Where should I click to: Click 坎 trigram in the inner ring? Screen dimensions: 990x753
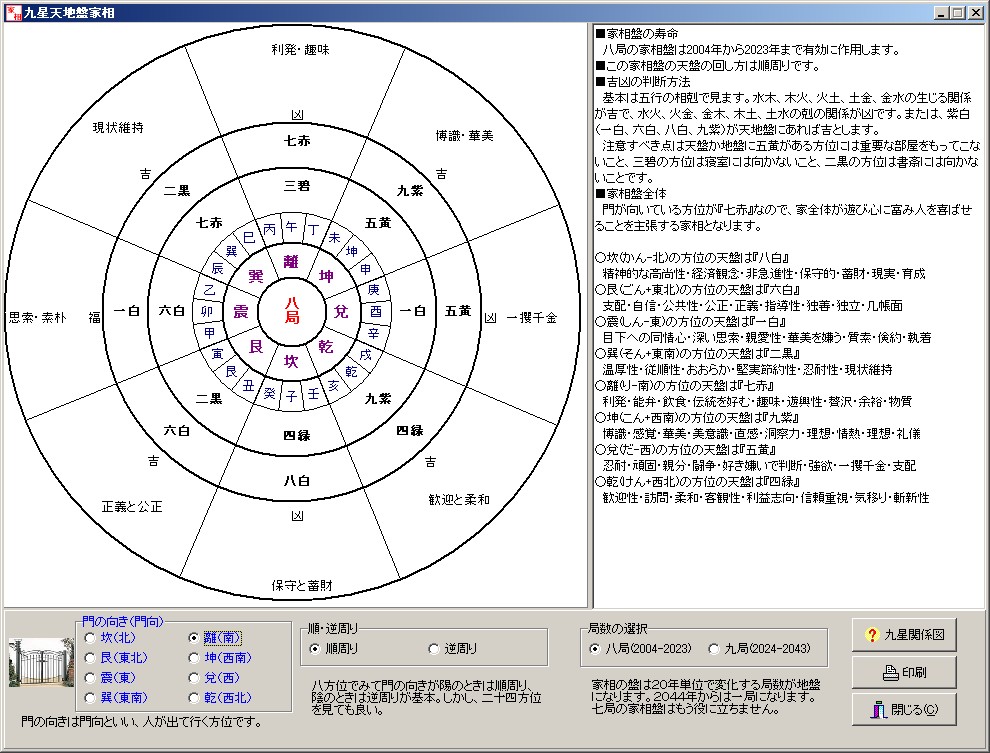pos(290,361)
